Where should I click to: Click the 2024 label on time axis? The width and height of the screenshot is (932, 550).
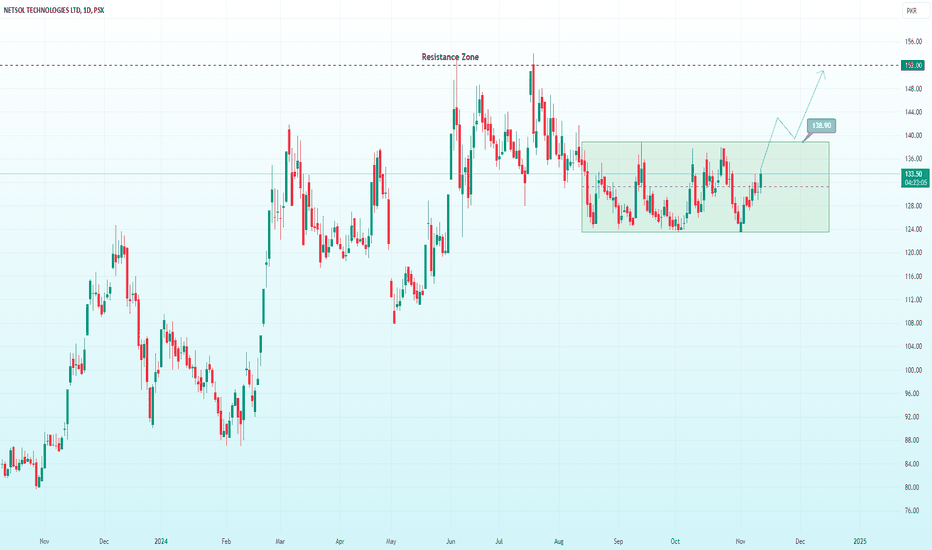161,542
